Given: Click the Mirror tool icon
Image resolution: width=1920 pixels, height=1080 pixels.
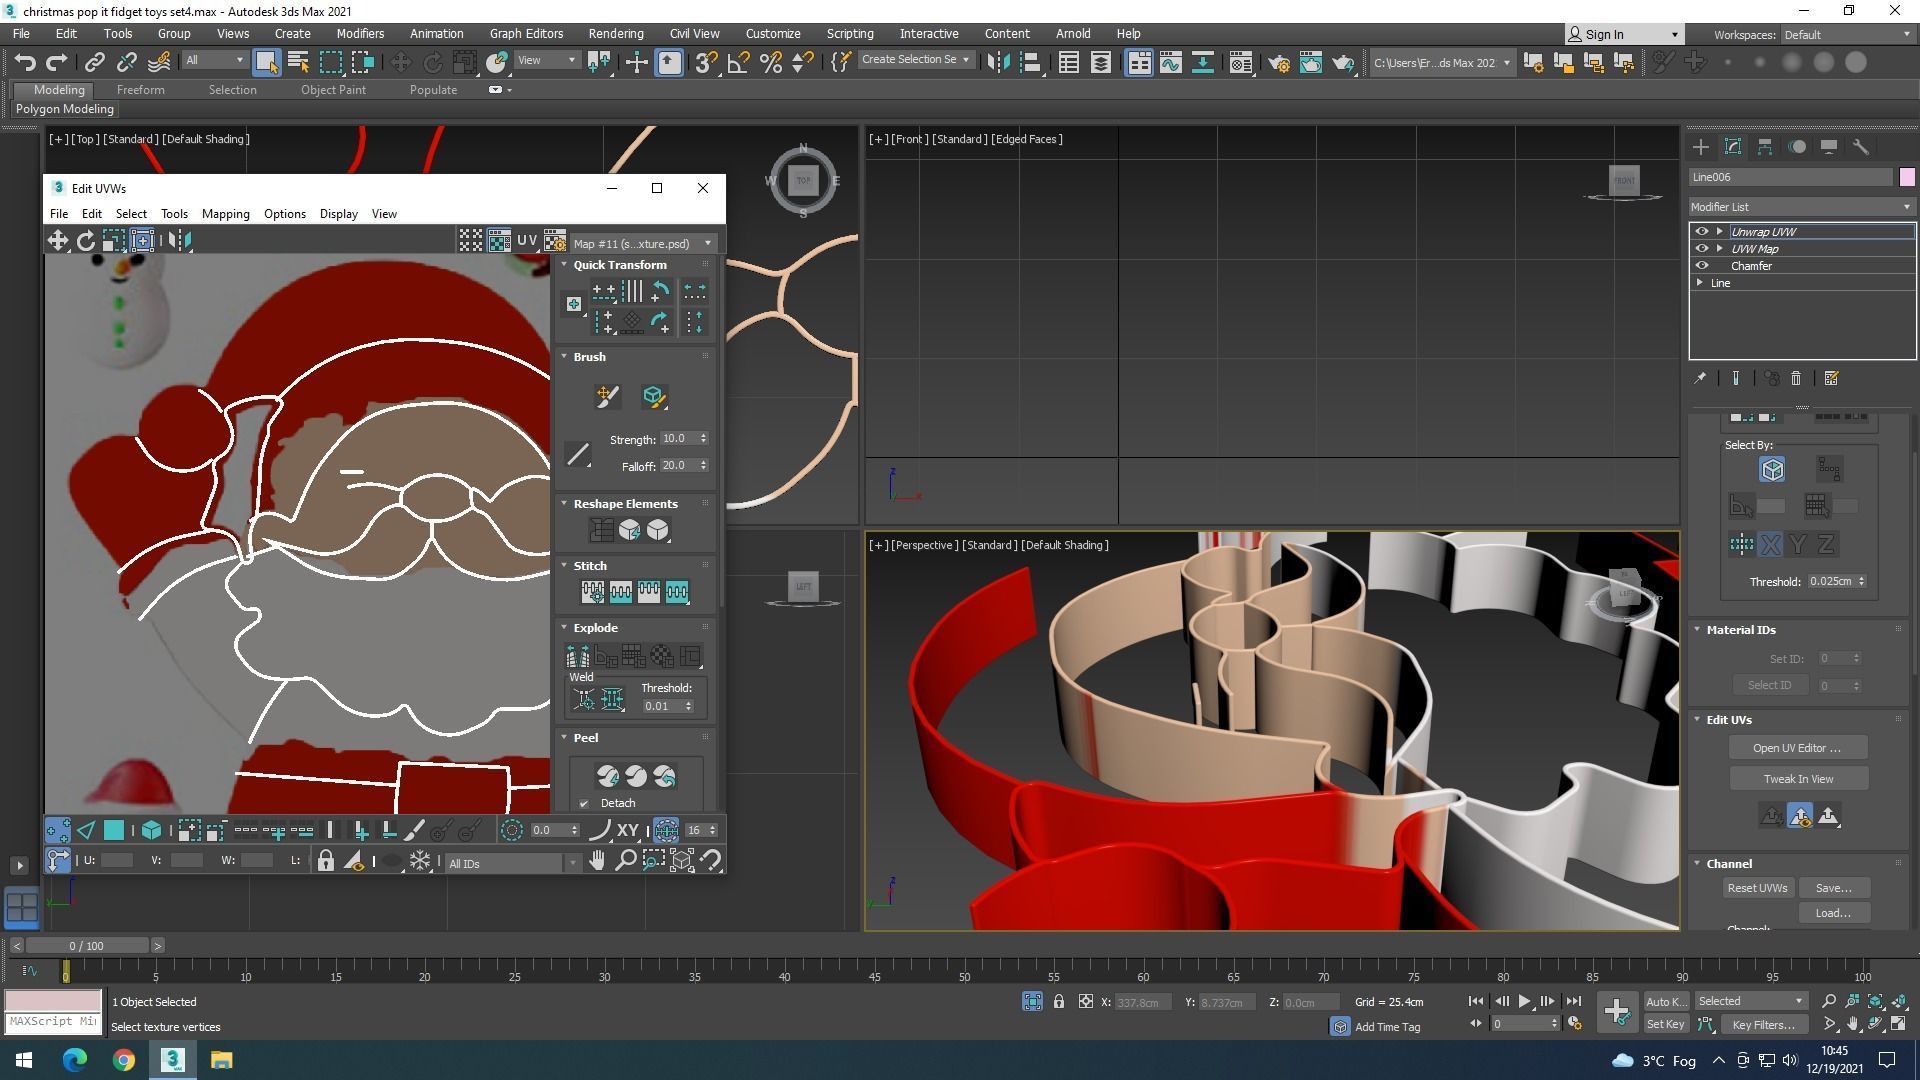Looking at the screenshot, I should click(x=997, y=62).
